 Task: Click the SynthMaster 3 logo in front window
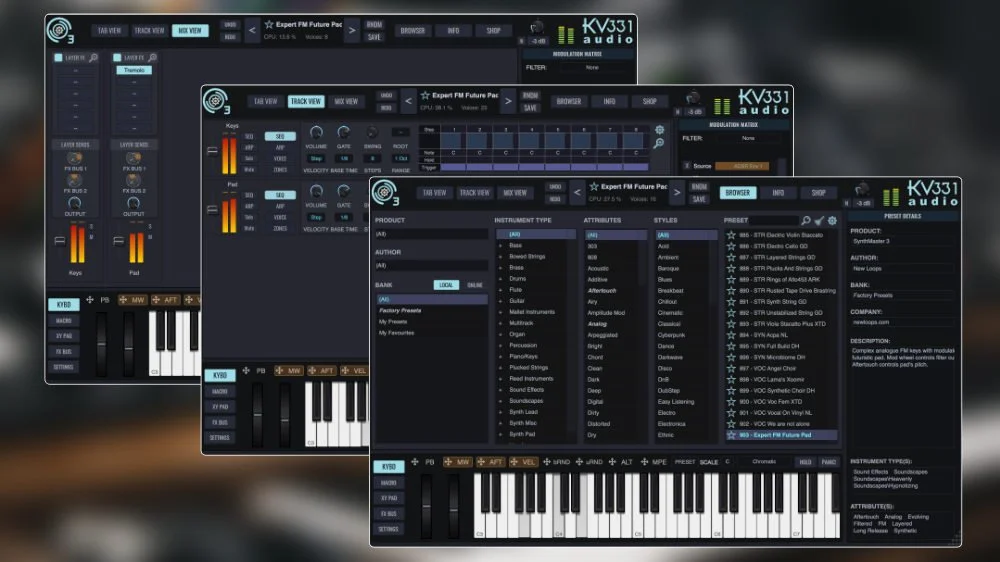coord(386,193)
